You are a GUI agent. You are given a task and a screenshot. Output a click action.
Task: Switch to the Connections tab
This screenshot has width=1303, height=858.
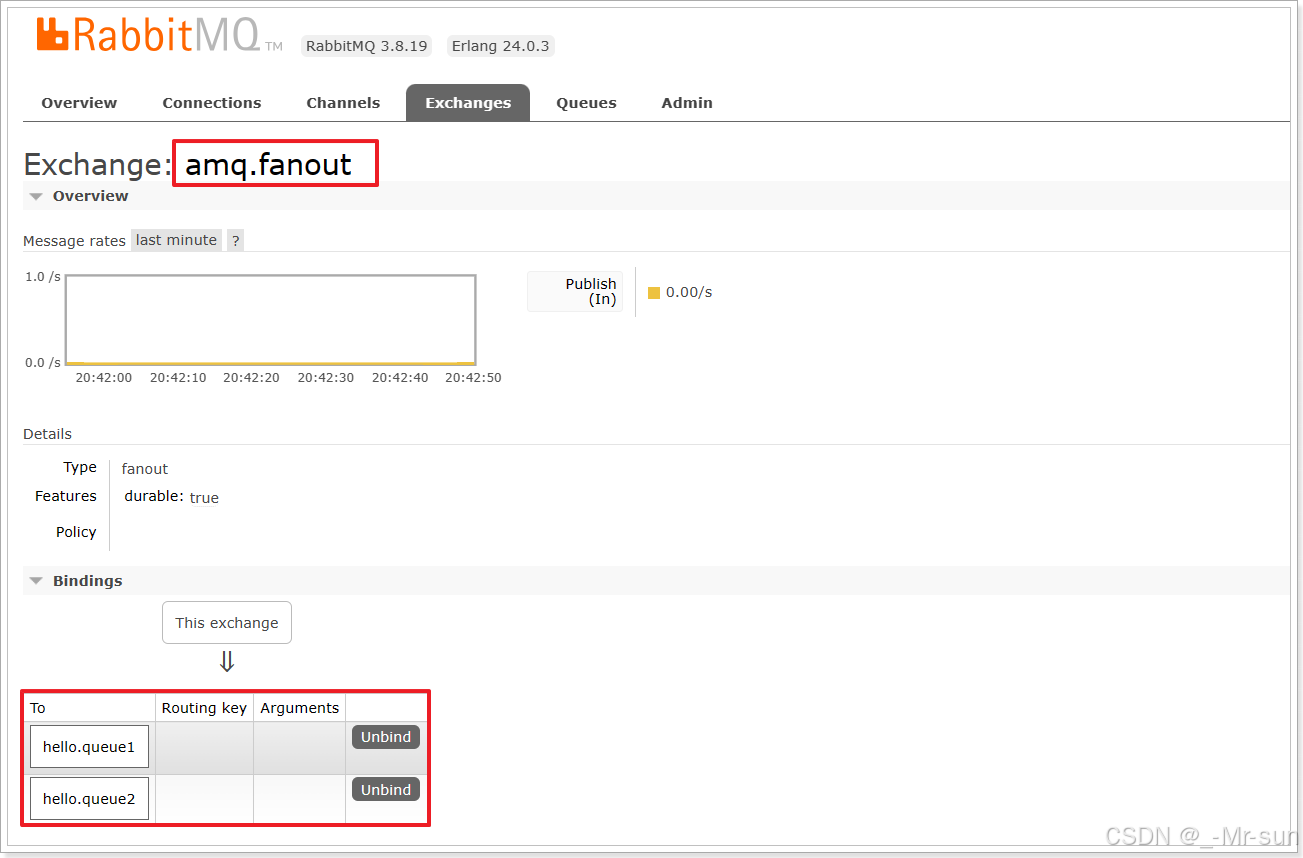[212, 103]
